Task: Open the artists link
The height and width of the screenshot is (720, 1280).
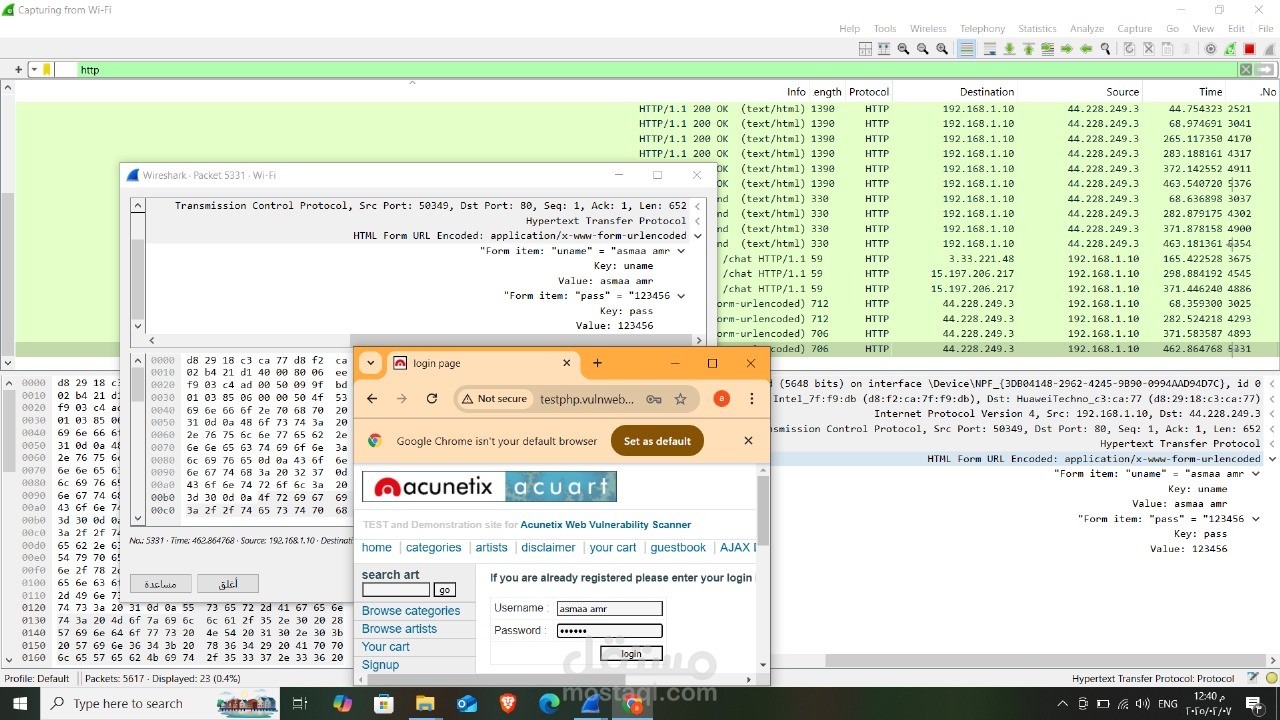Action: 491,548
